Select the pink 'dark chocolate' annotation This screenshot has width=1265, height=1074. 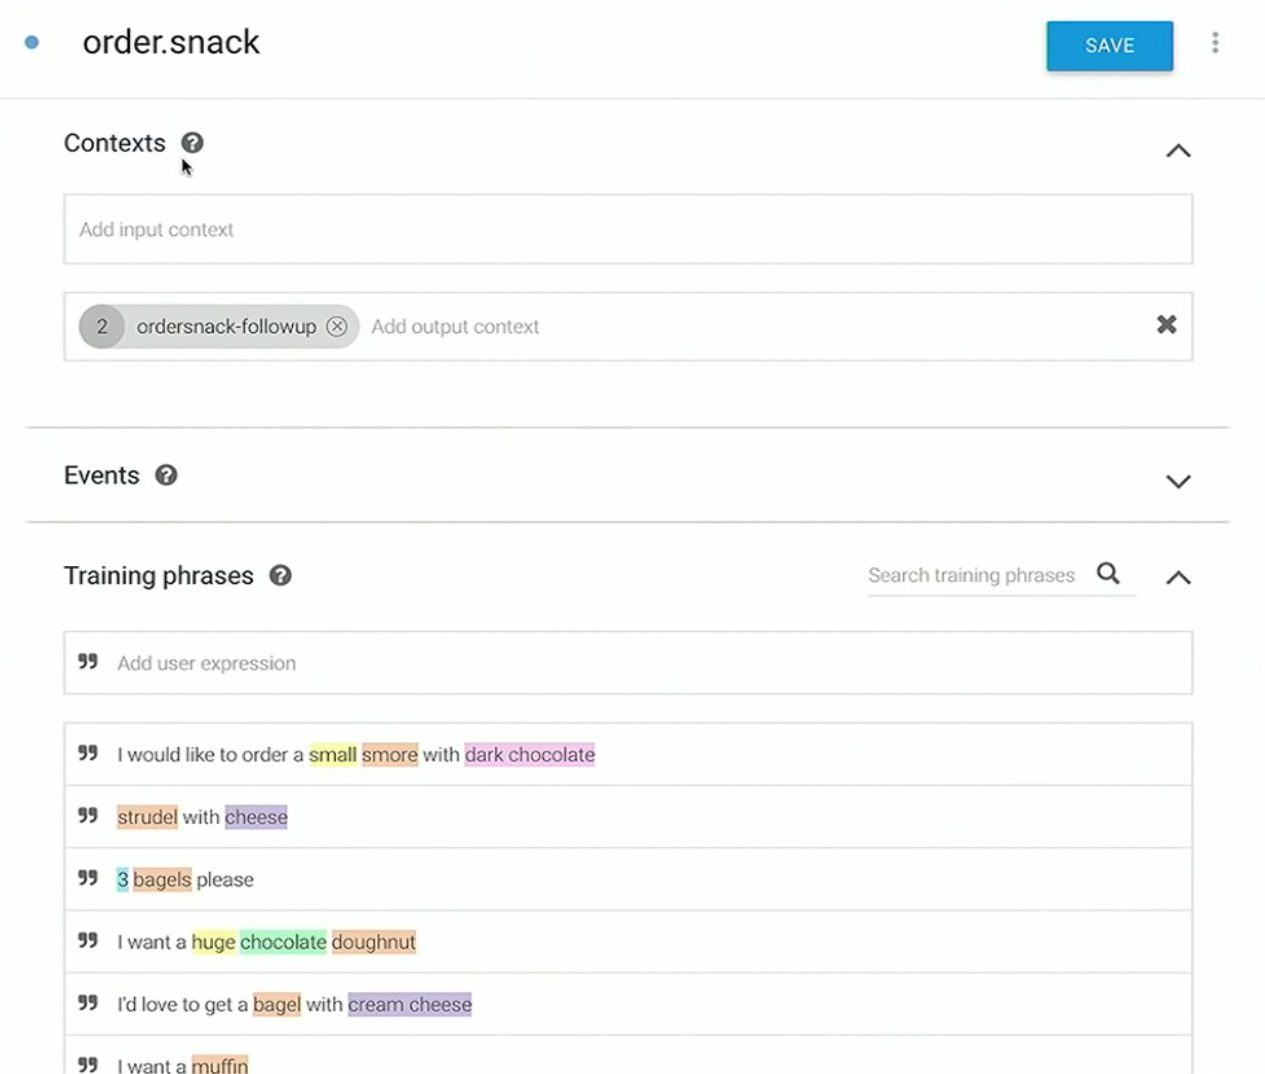[x=530, y=755]
